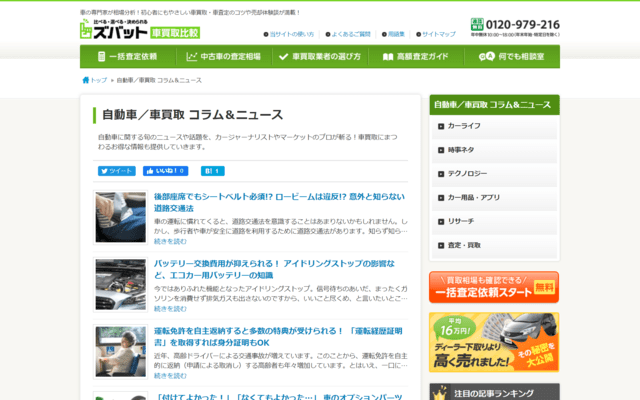Open article 付けてよかった！ オプションパーツ title
The image size is (640, 400).
279,397
